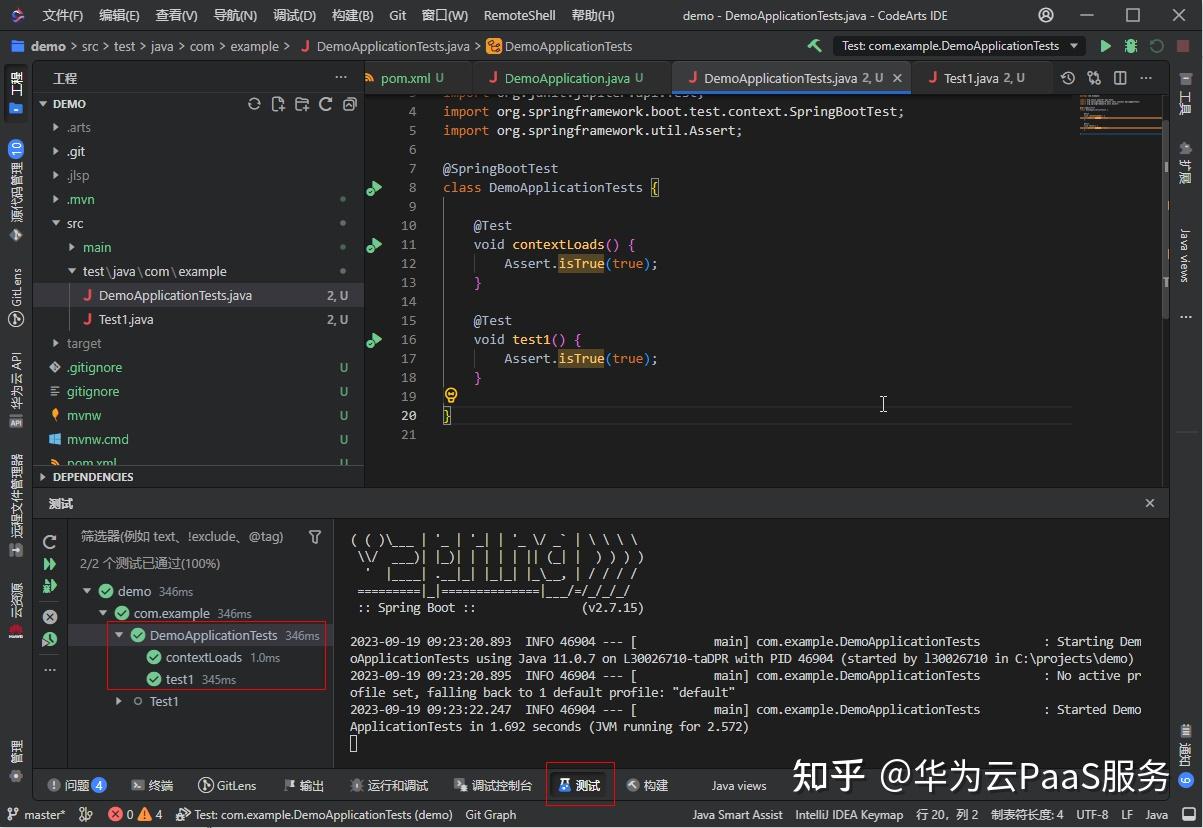Screen dimensions: 1203x828
Task: Open the account profile icon in title bar
Action: (1046, 15)
